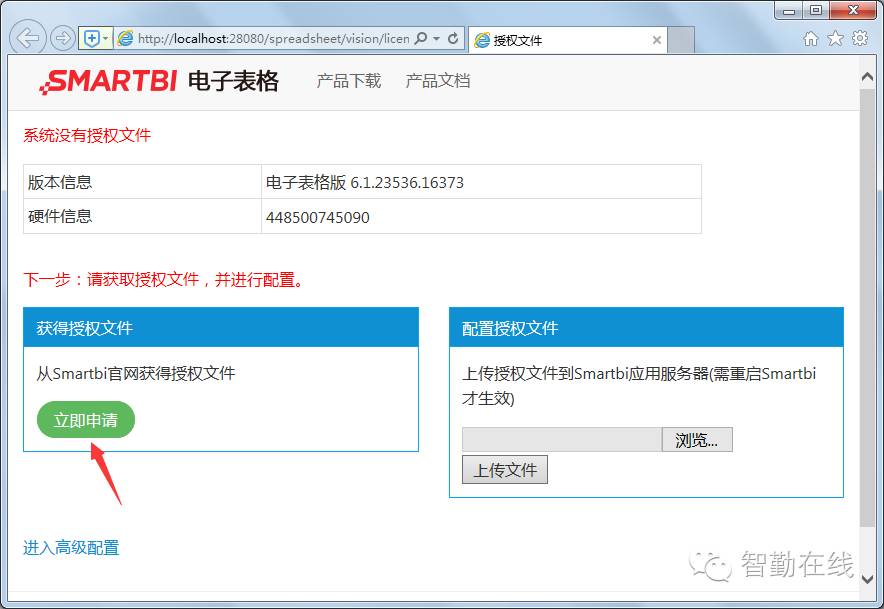The height and width of the screenshot is (609, 884).
Task: Open the 产品文档 menu item
Action: click(x=437, y=81)
